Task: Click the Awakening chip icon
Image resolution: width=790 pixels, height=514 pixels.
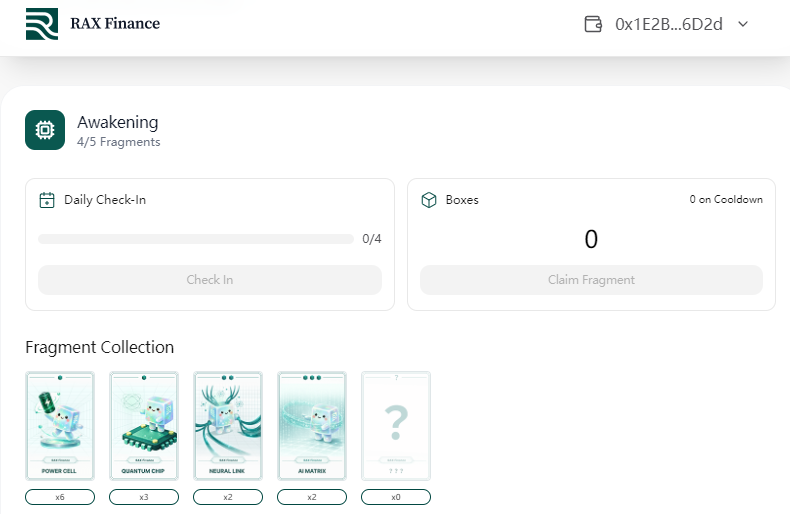Action: coord(45,130)
